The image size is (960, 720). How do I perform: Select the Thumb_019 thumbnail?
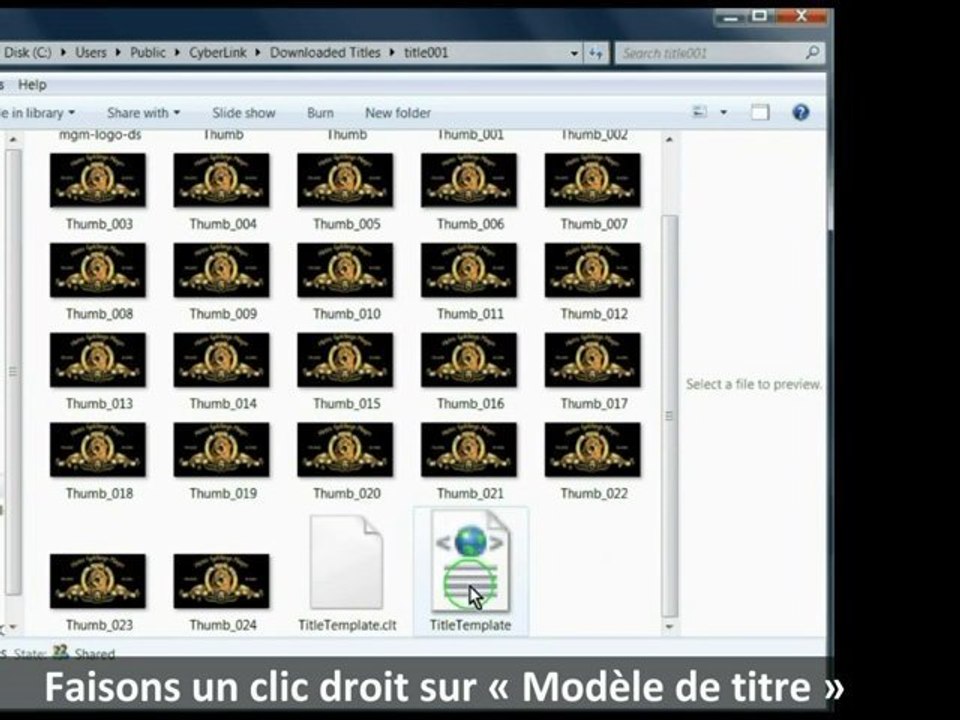tap(222, 449)
